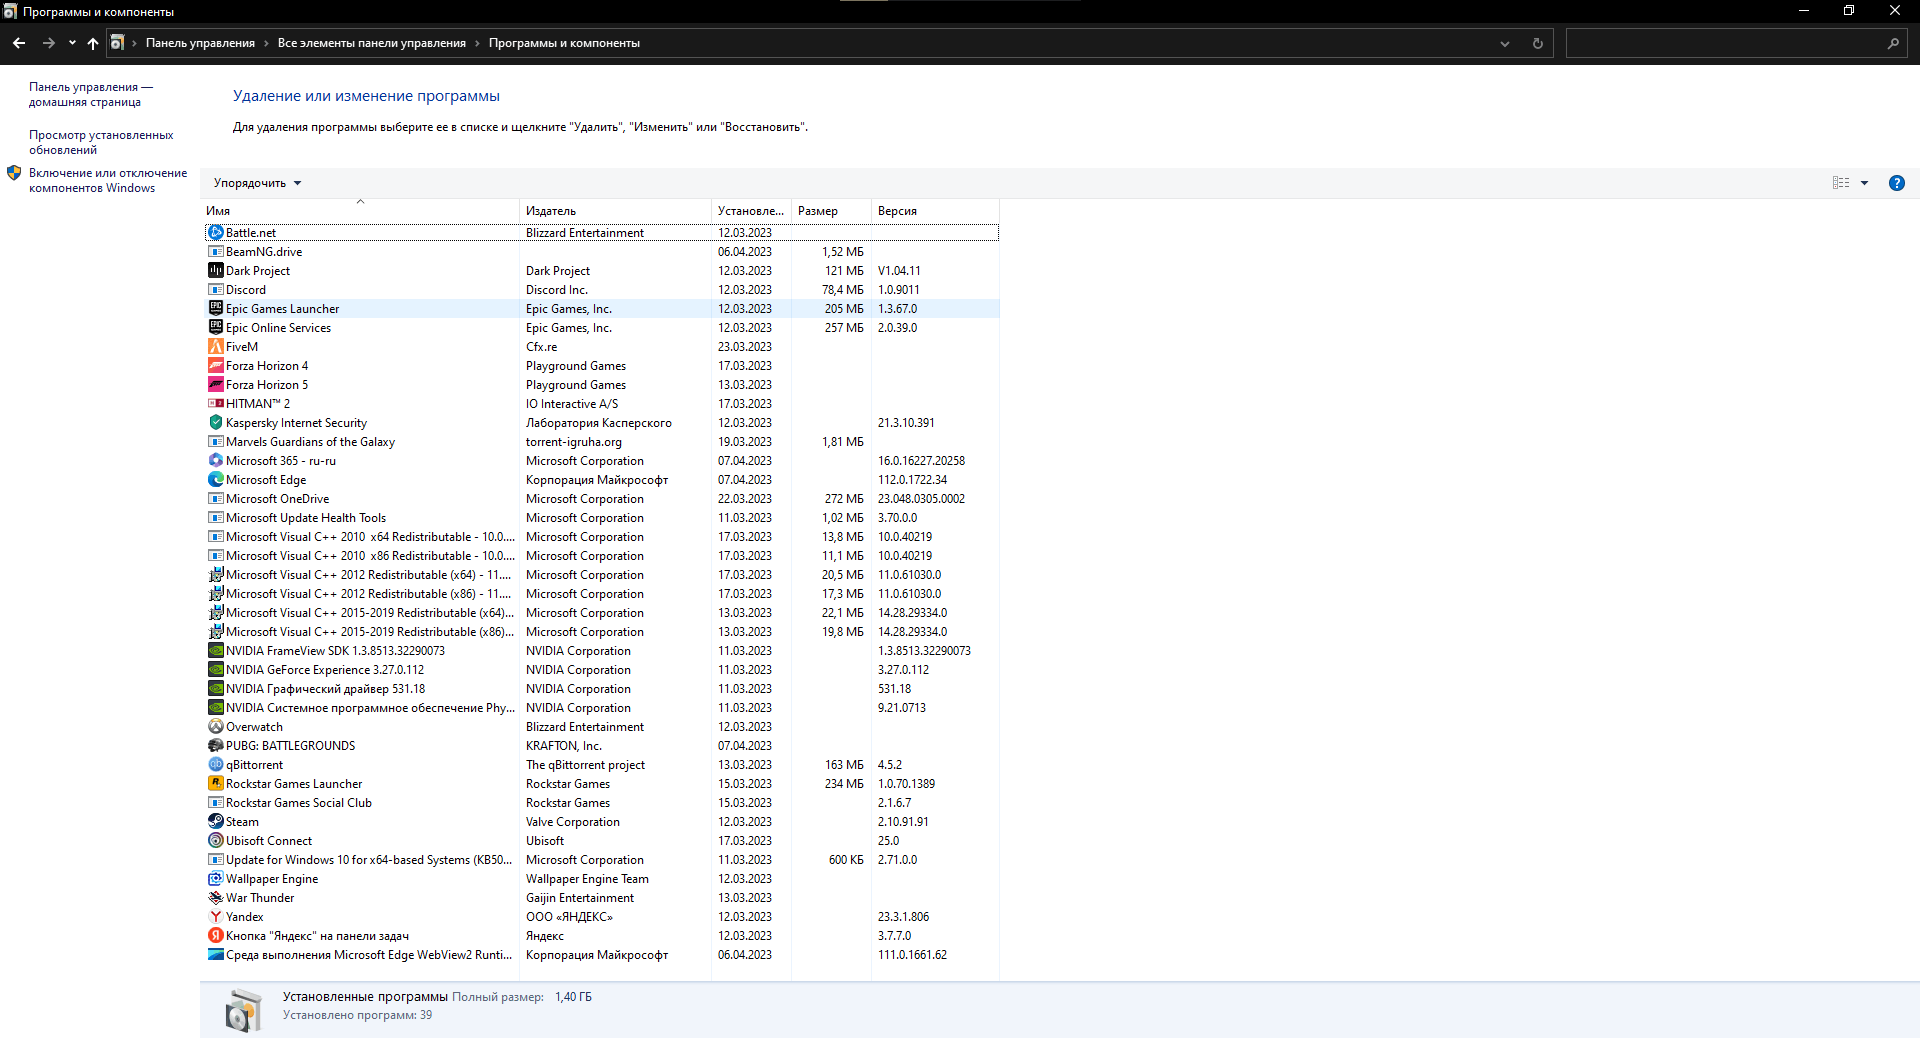
Task: Click the control panel icon in address bar
Action: point(117,43)
